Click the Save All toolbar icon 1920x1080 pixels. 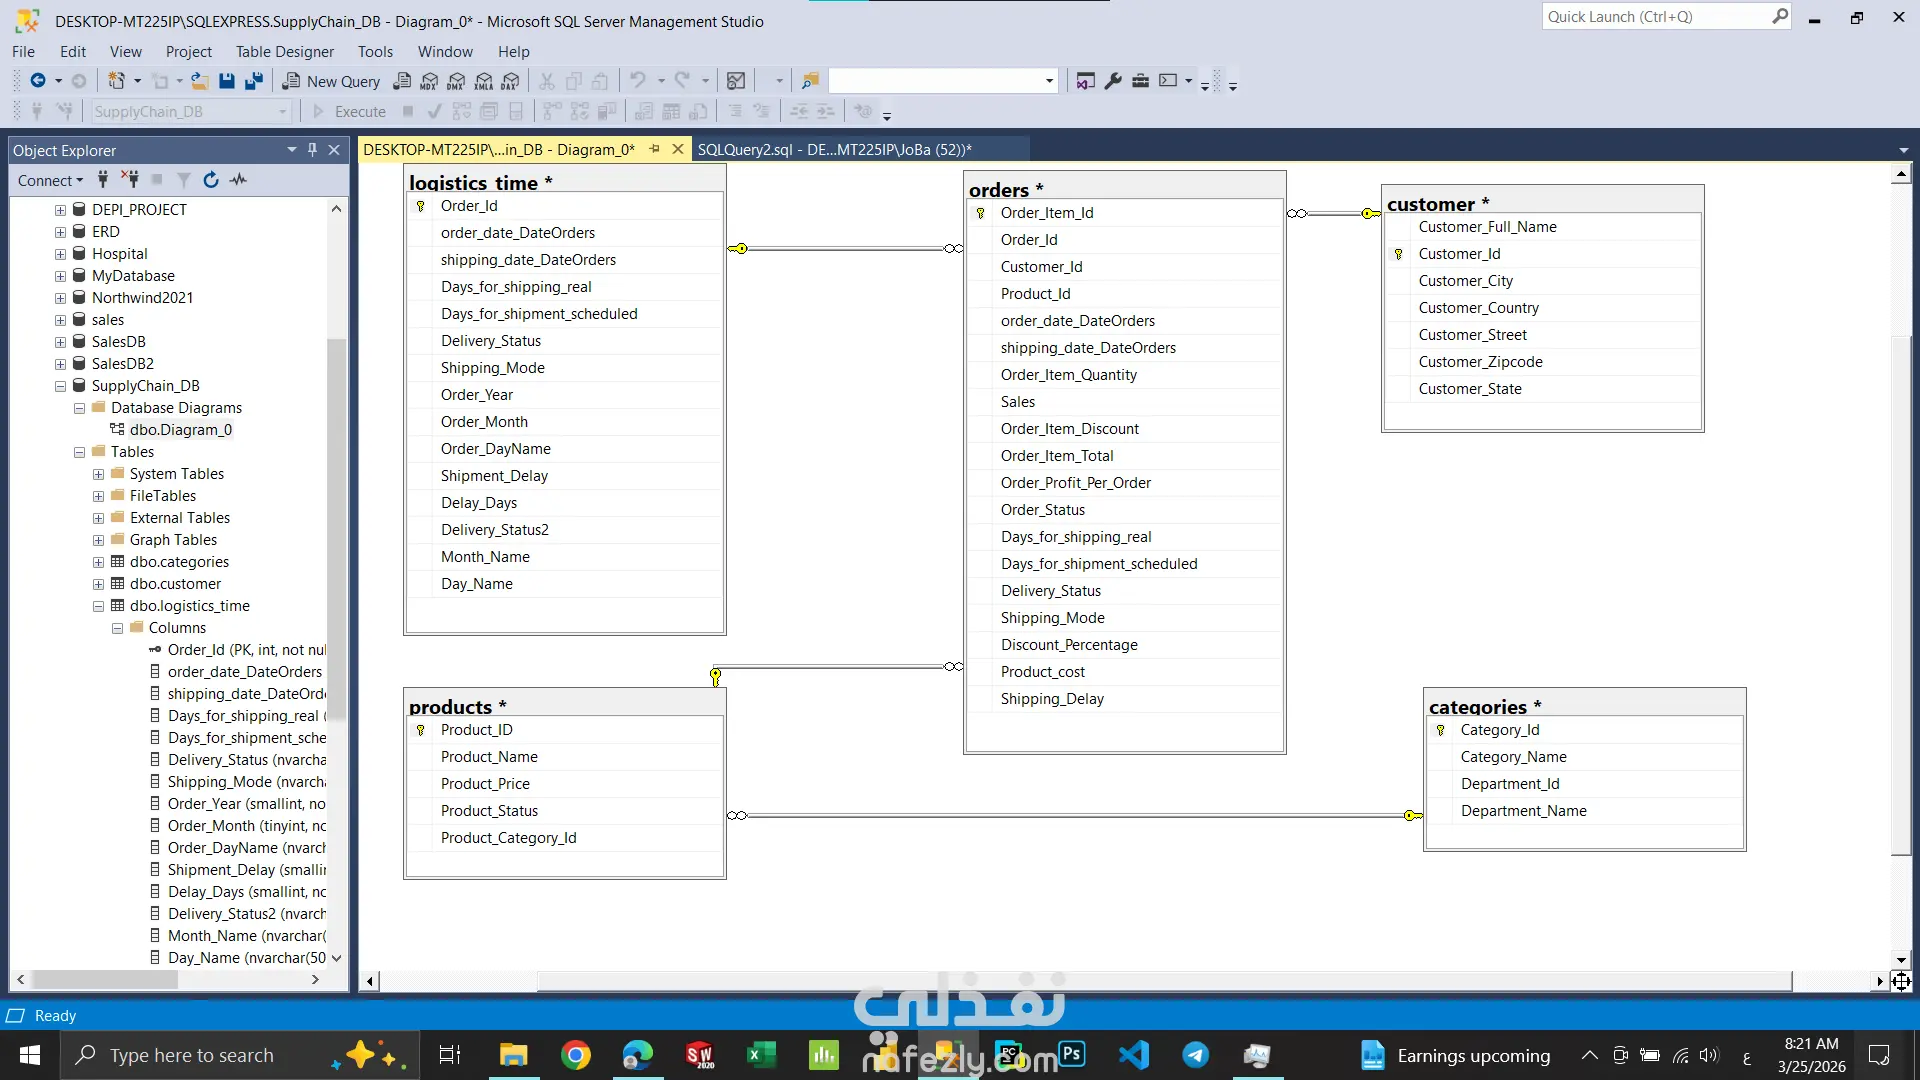coord(254,81)
